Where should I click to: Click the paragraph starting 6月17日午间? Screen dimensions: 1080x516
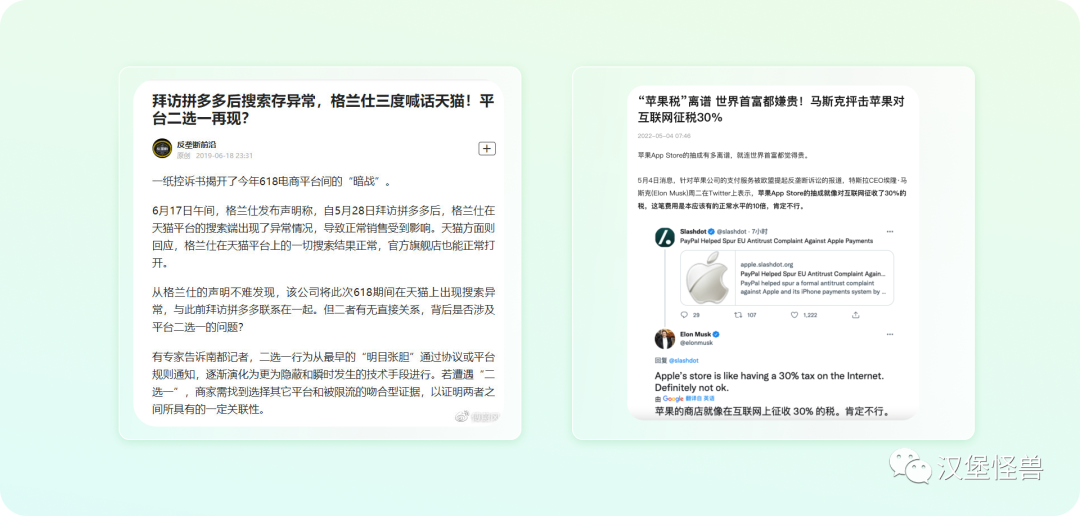(x=323, y=236)
